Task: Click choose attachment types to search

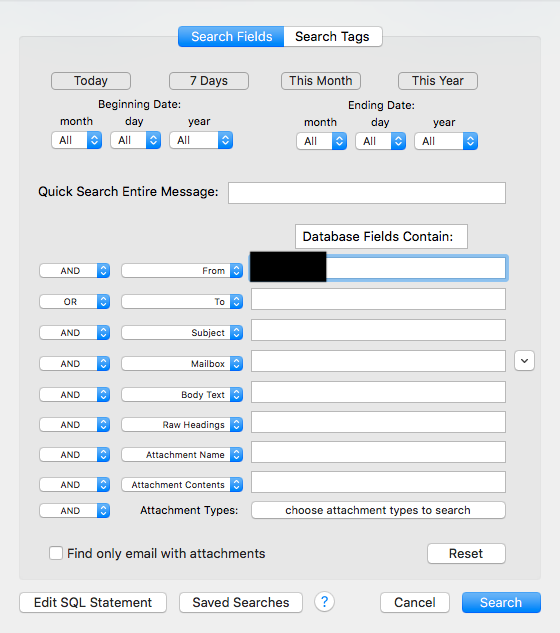Action: (x=378, y=510)
